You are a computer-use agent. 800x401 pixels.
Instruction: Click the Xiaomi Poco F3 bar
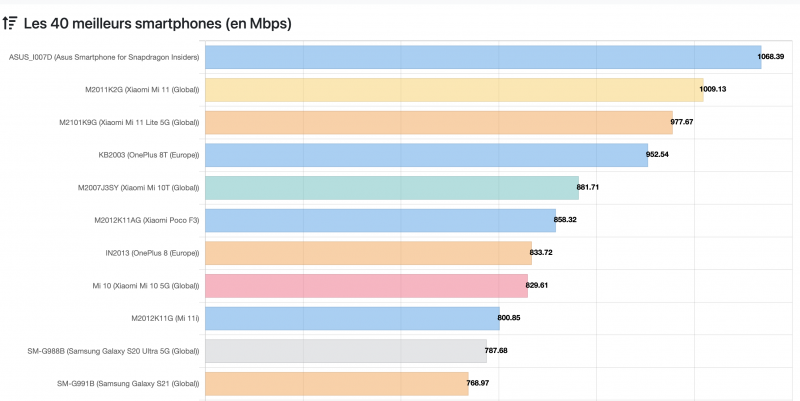(380, 220)
